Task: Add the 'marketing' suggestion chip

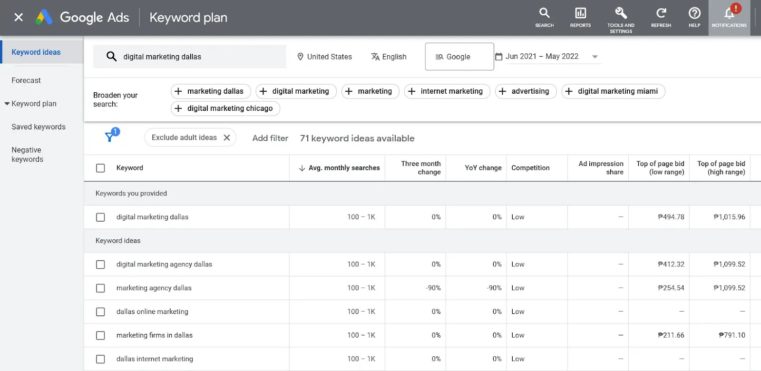Action: (370, 91)
